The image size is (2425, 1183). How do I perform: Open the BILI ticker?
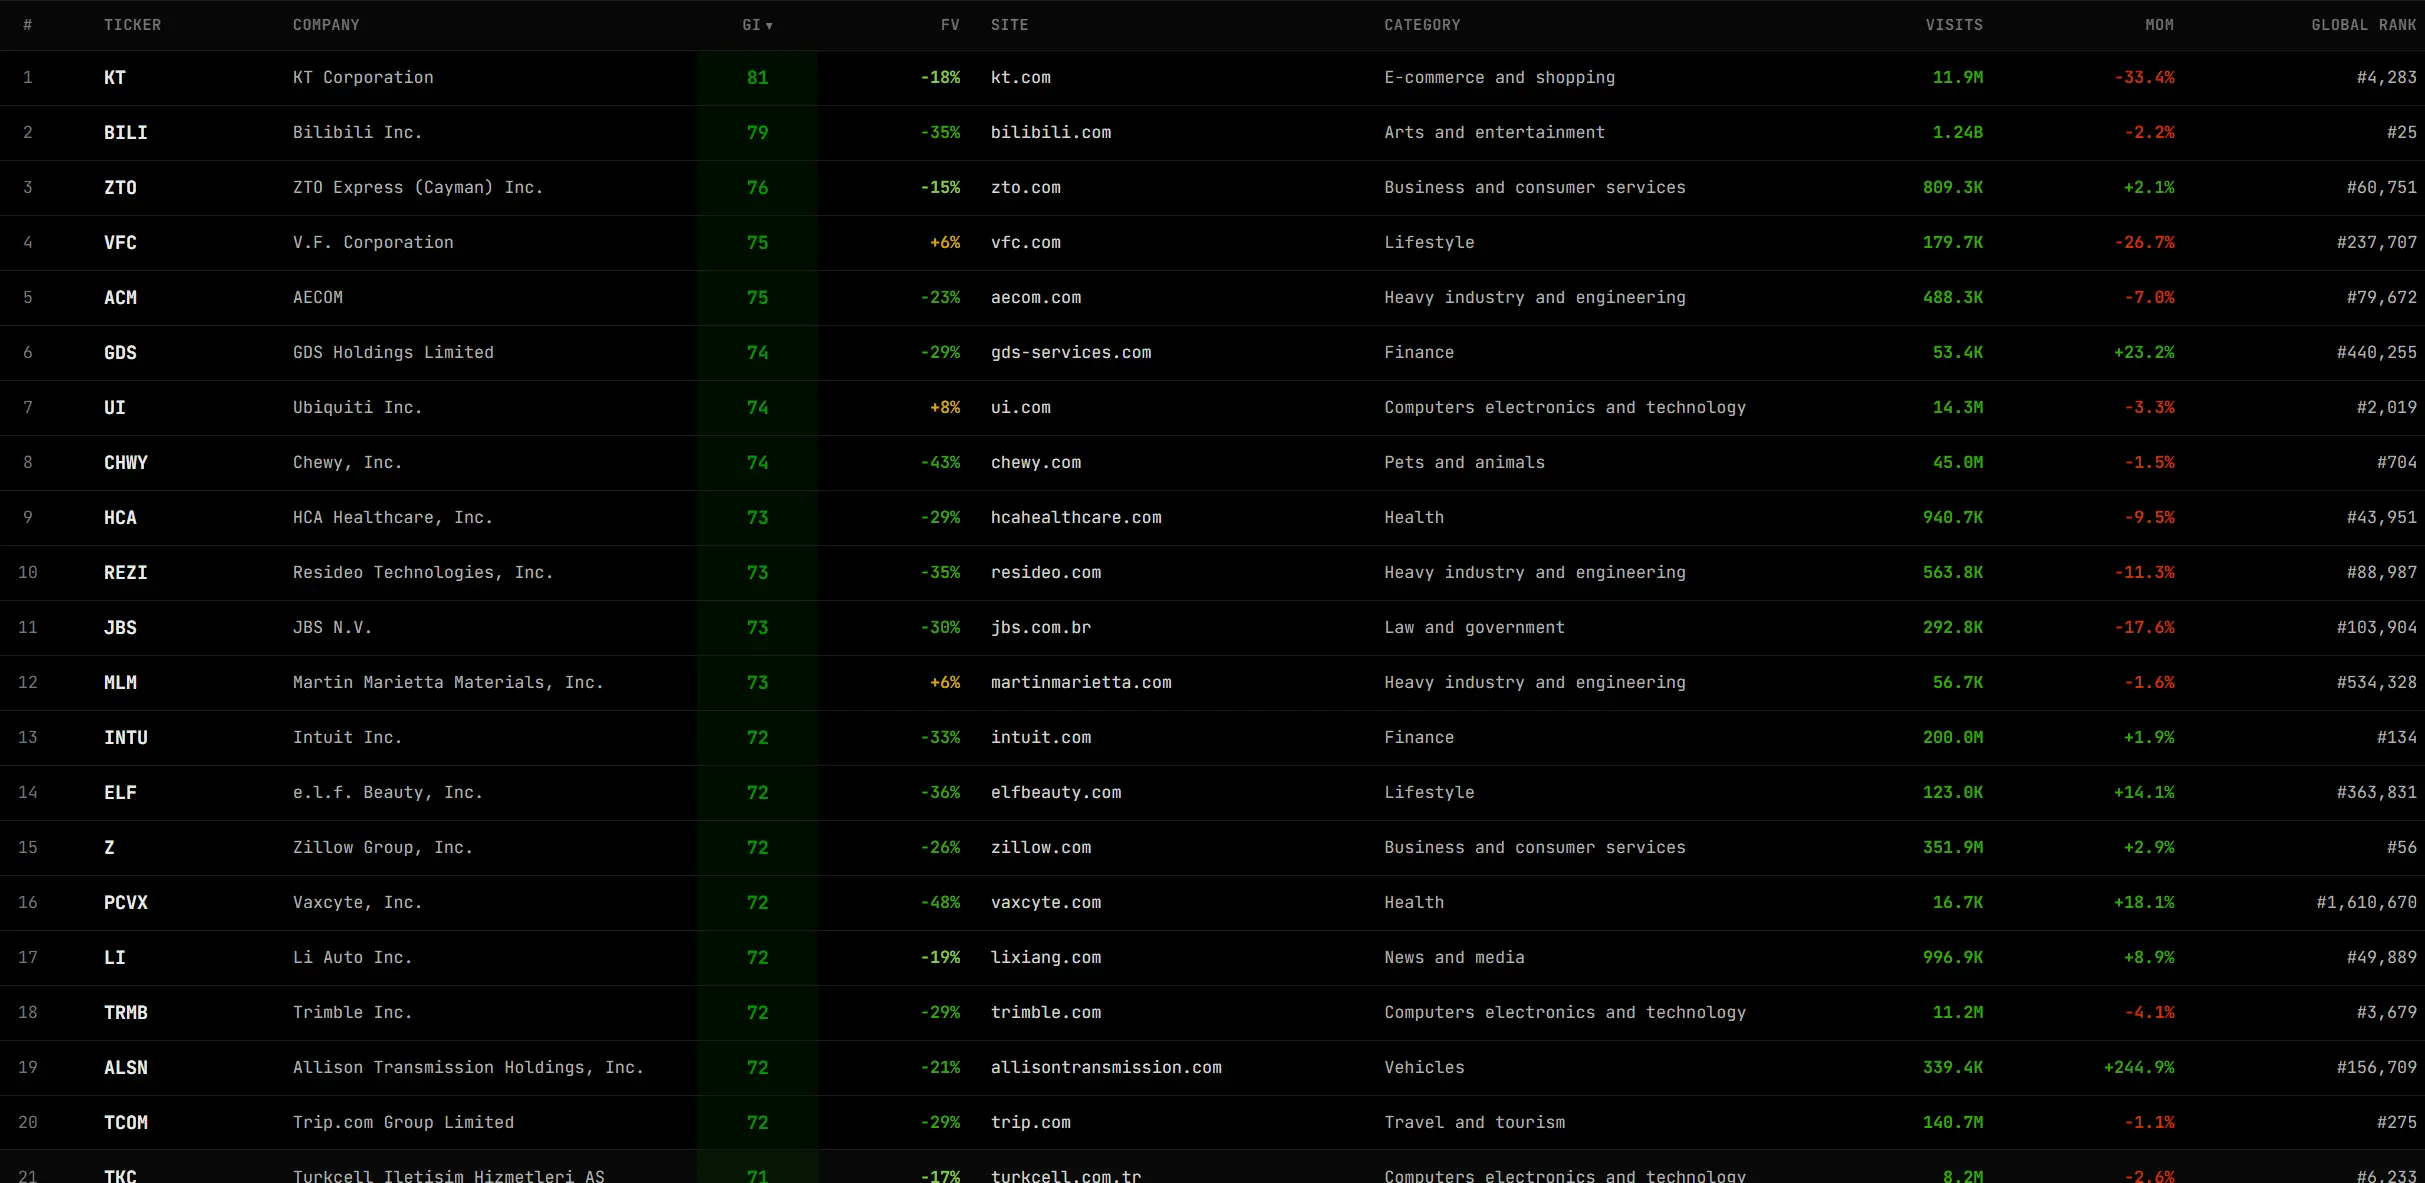[126, 133]
